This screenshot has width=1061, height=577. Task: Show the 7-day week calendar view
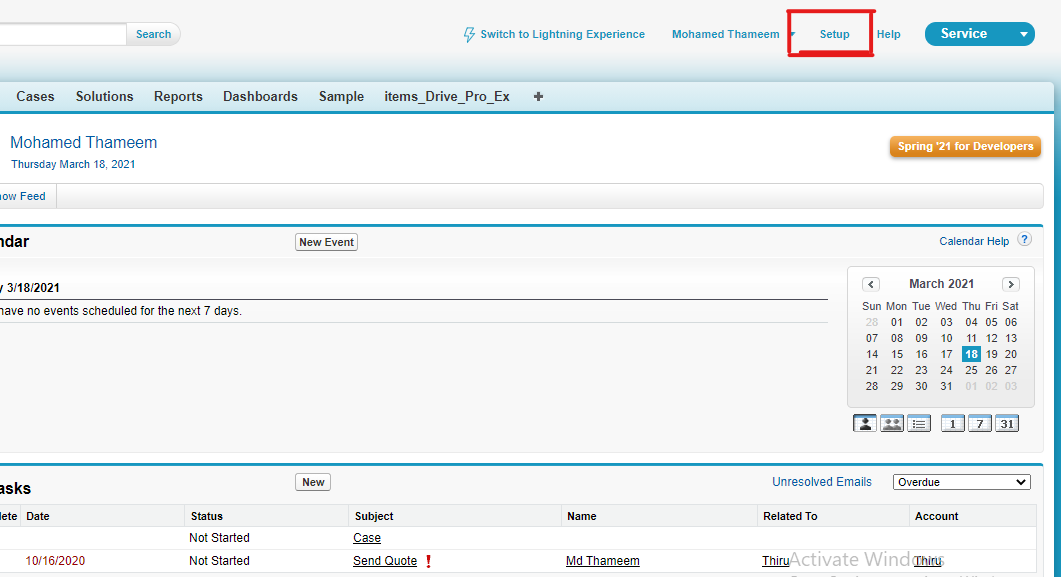coord(979,423)
